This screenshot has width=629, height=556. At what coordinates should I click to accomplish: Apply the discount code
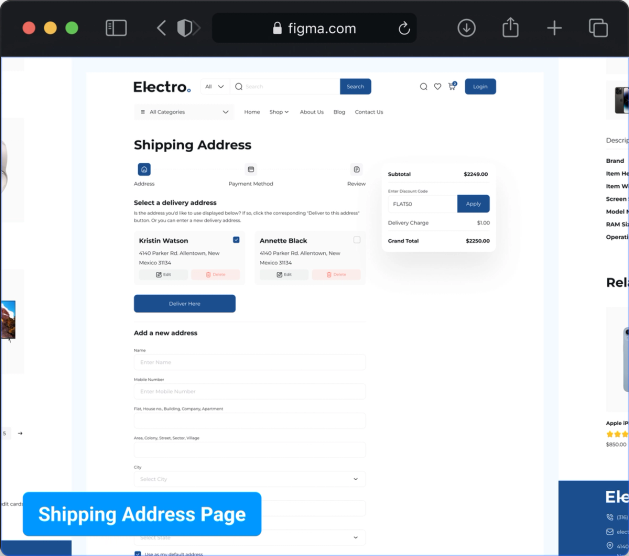(473, 204)
